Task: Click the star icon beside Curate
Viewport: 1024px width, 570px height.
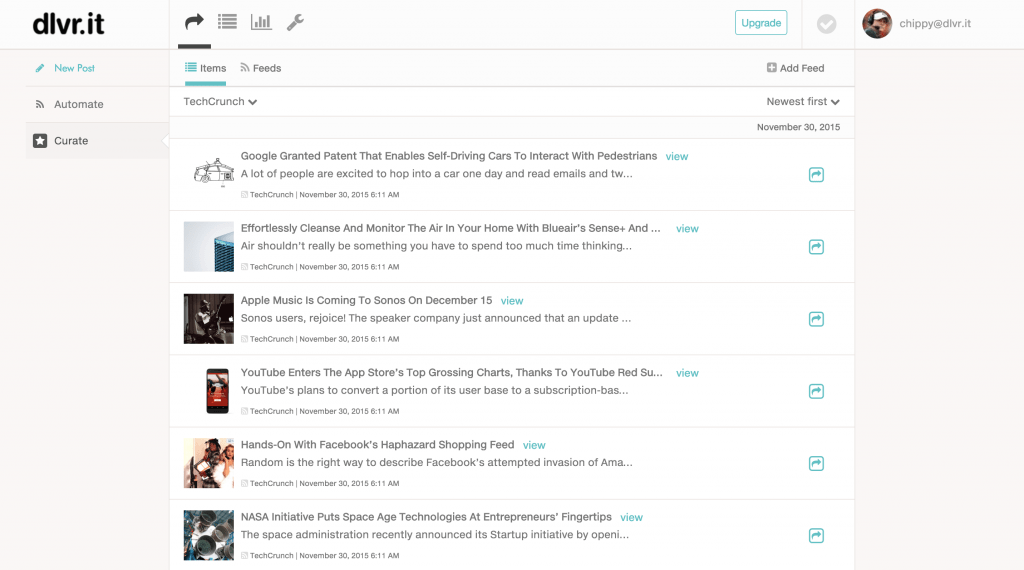Action: pos(40,140)
